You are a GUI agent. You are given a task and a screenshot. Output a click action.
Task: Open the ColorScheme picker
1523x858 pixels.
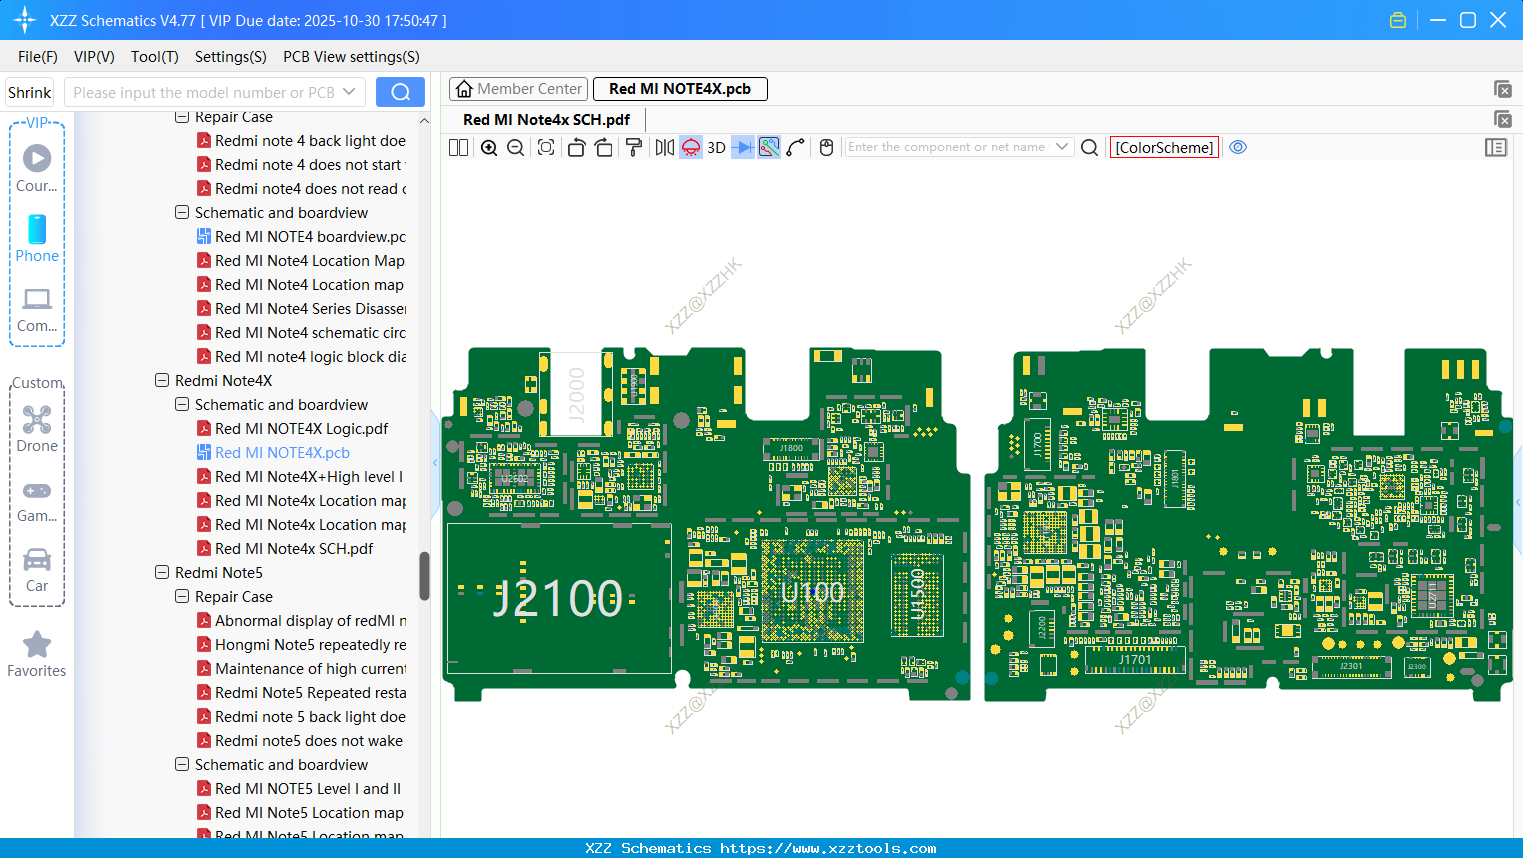point(1164,148)
